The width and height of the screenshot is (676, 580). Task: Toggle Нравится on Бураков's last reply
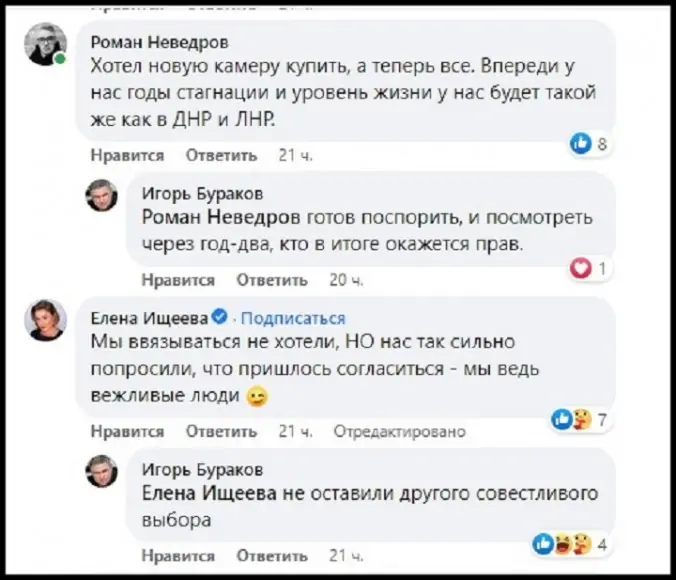pos(178,555)
